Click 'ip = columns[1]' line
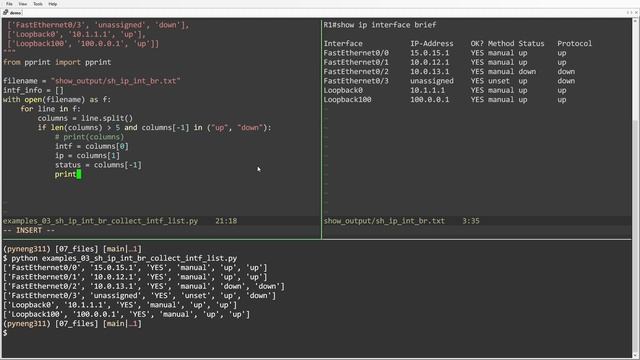The width and height of the screenshot is (640, 360). 87,156
